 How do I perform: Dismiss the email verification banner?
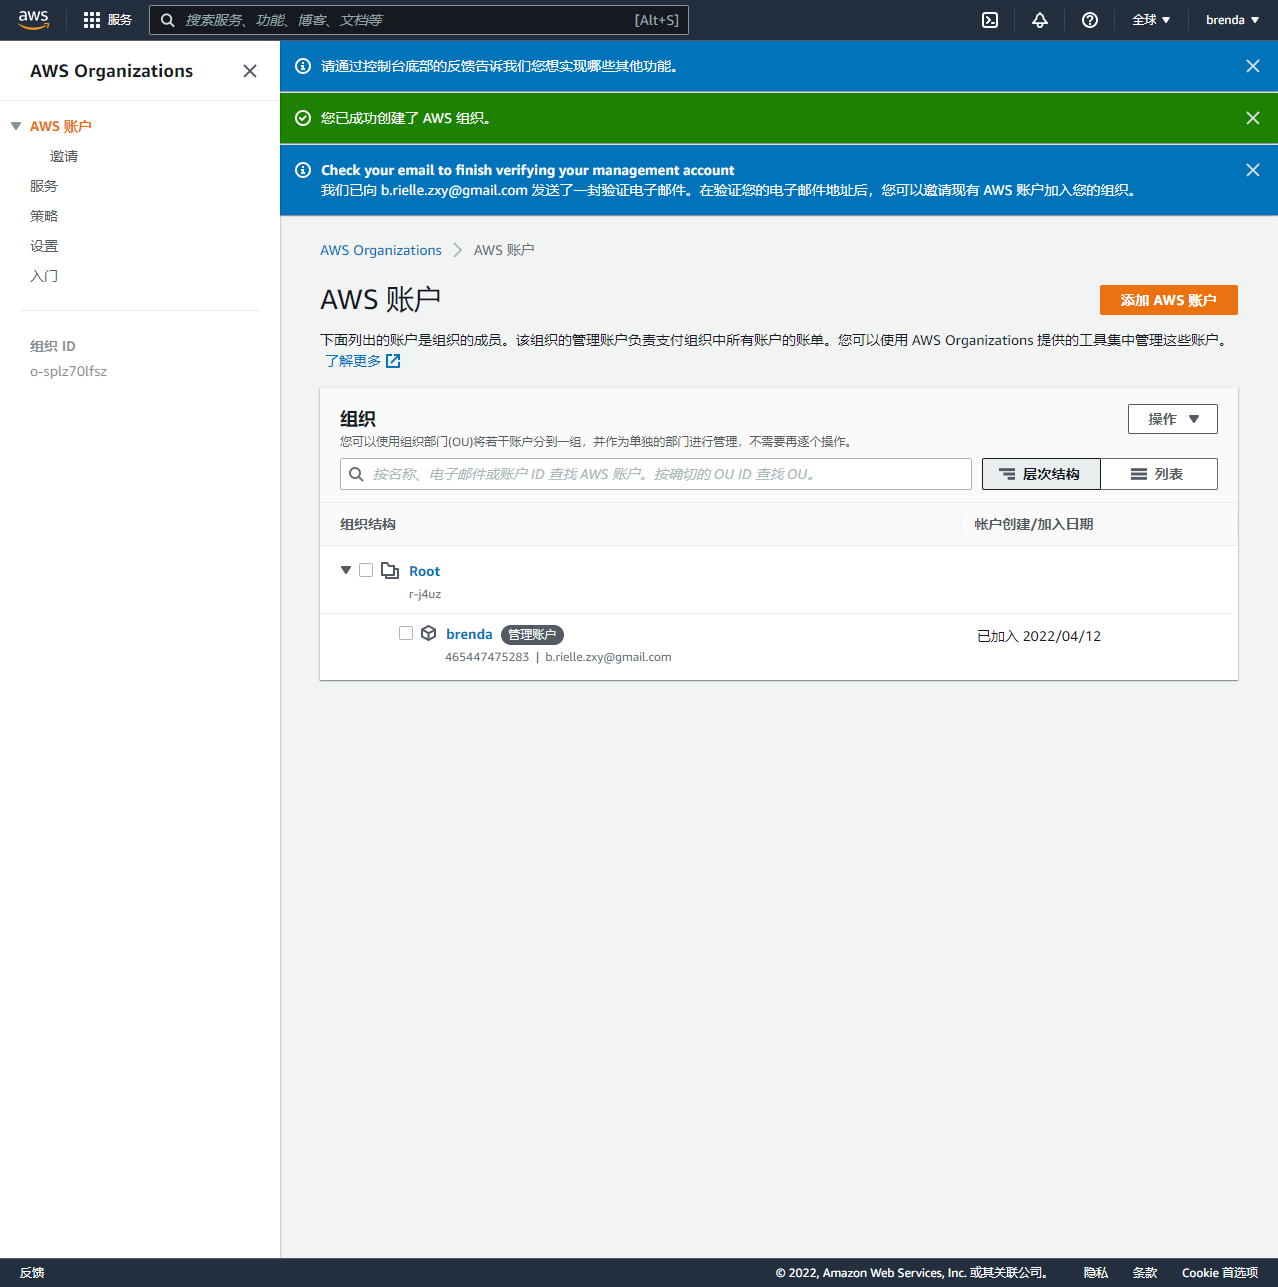(1253, 170)
